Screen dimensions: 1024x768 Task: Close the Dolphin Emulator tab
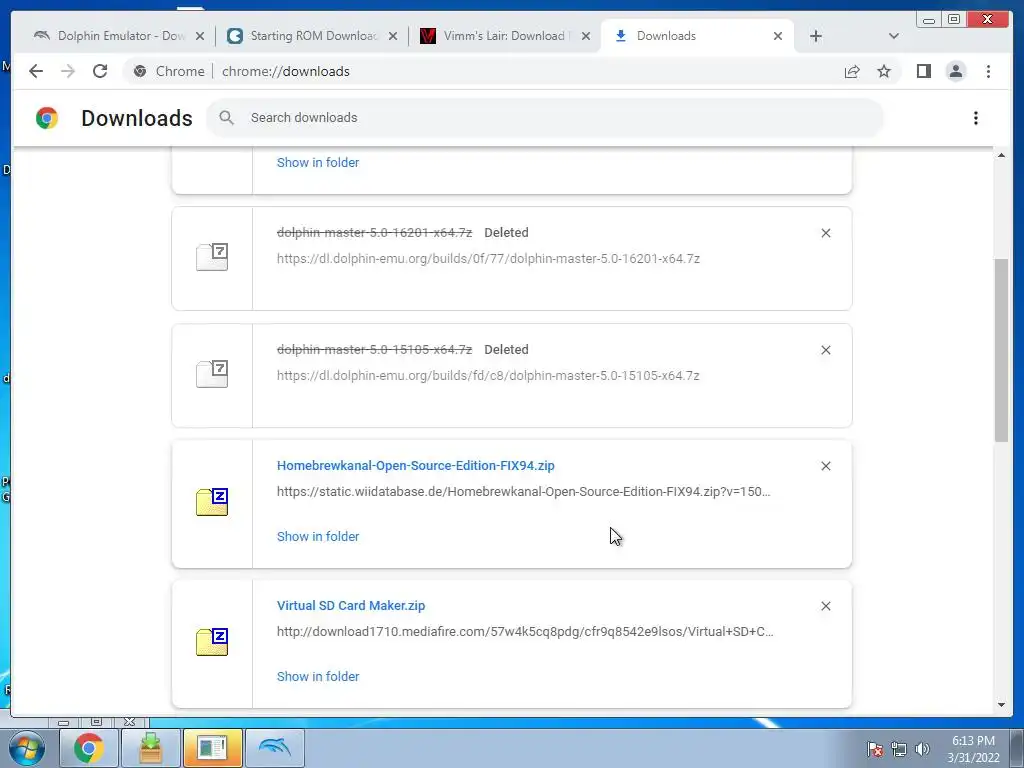tap(200, 36)
